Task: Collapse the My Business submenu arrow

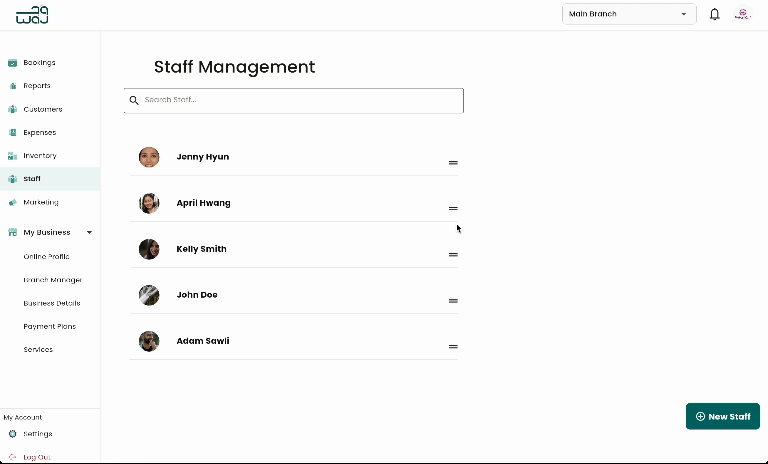Action: pos(89,232)
